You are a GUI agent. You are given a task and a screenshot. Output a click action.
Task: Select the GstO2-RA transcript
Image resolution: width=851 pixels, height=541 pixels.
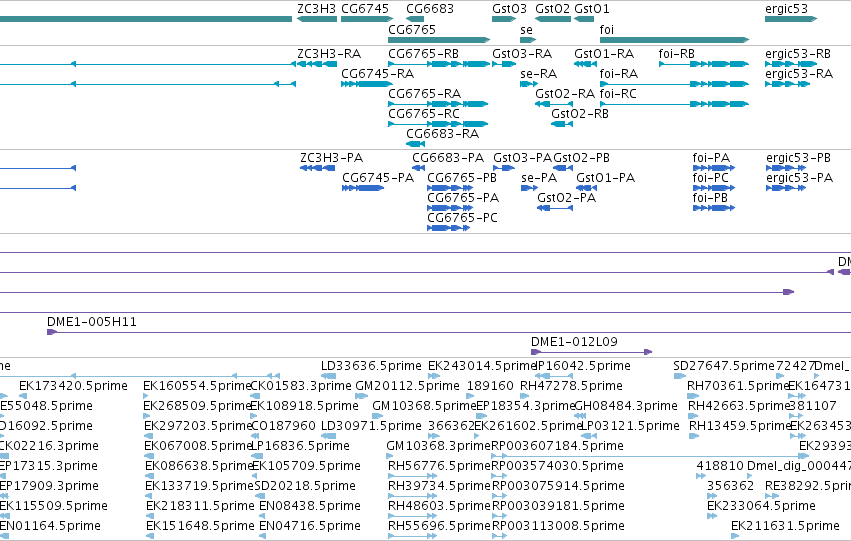coord(554,104)
